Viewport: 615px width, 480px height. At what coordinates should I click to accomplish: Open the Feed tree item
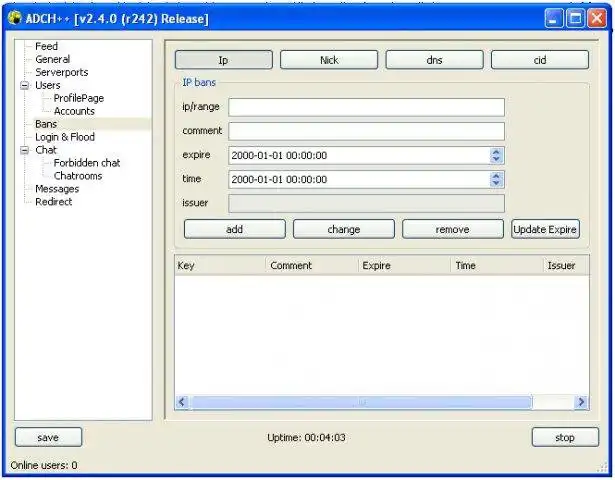46,46
